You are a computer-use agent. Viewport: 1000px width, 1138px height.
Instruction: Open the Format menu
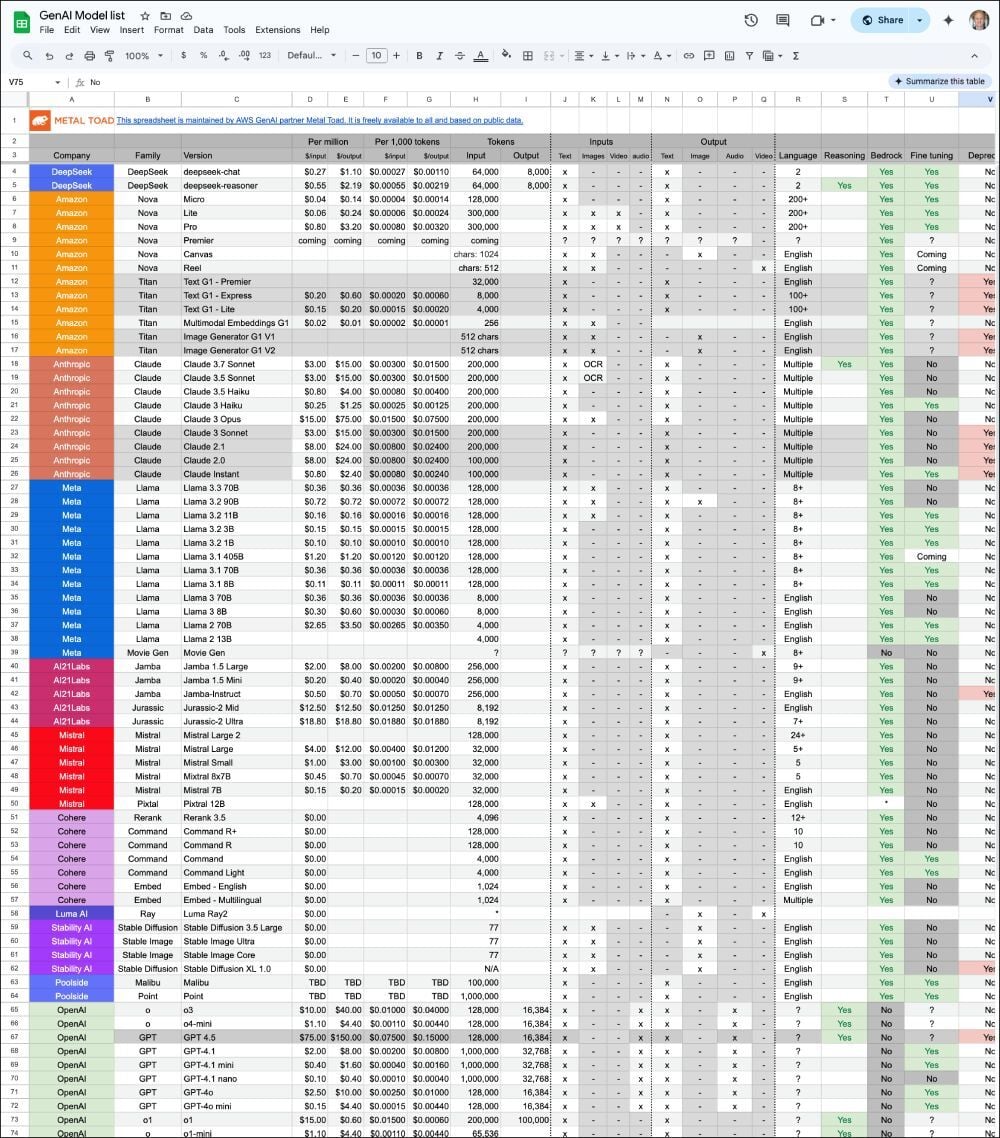(x=168, y=30)
